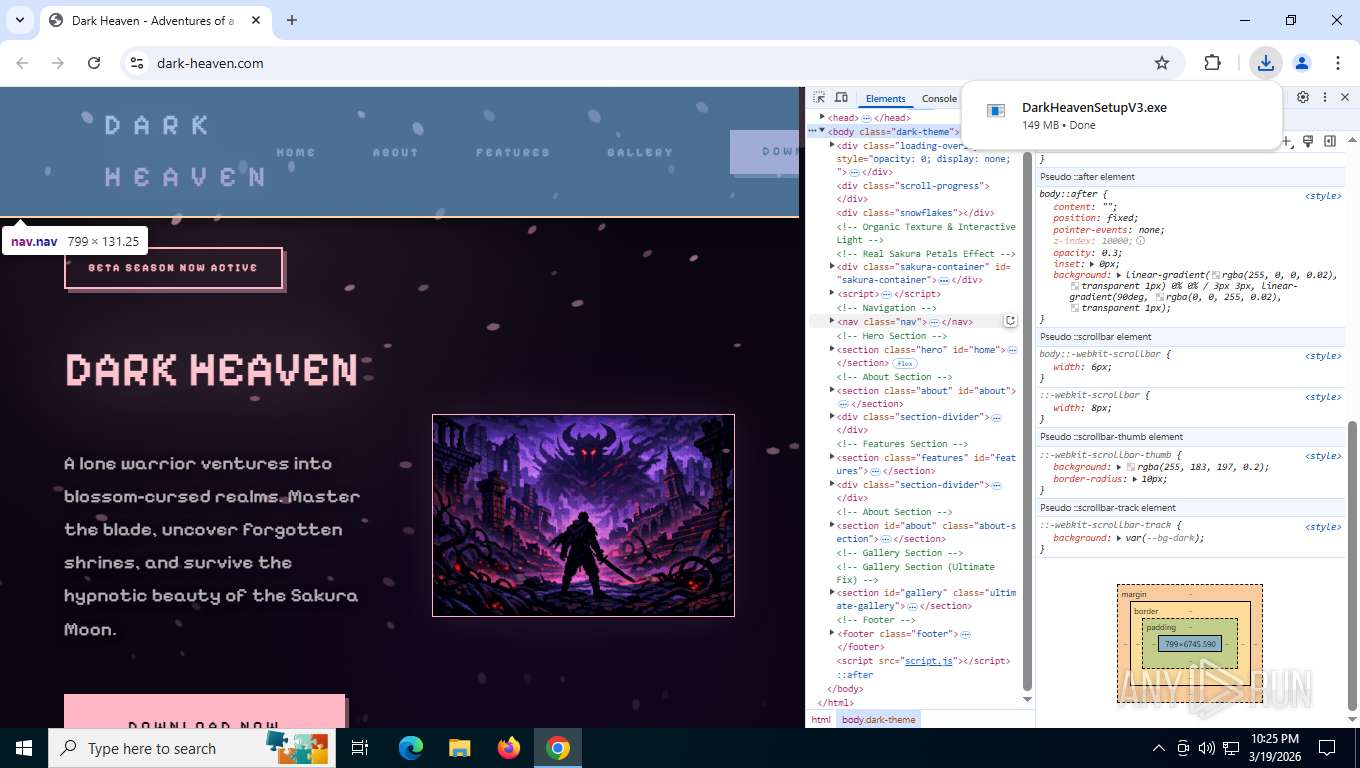Screen dimensions: 1360x768
Task: Click the box model content size 799×6745.590
Action: (x=1190, y=643)
